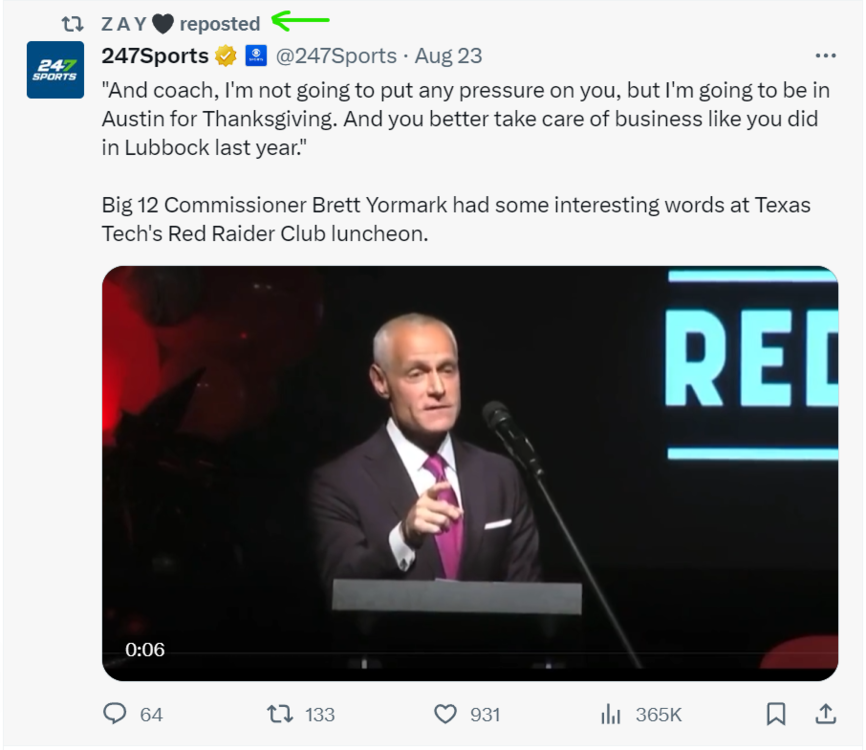The image size is (866, 750).
Task: Open the "Z A Y reposted" link
Action: (x=180, y=24)
